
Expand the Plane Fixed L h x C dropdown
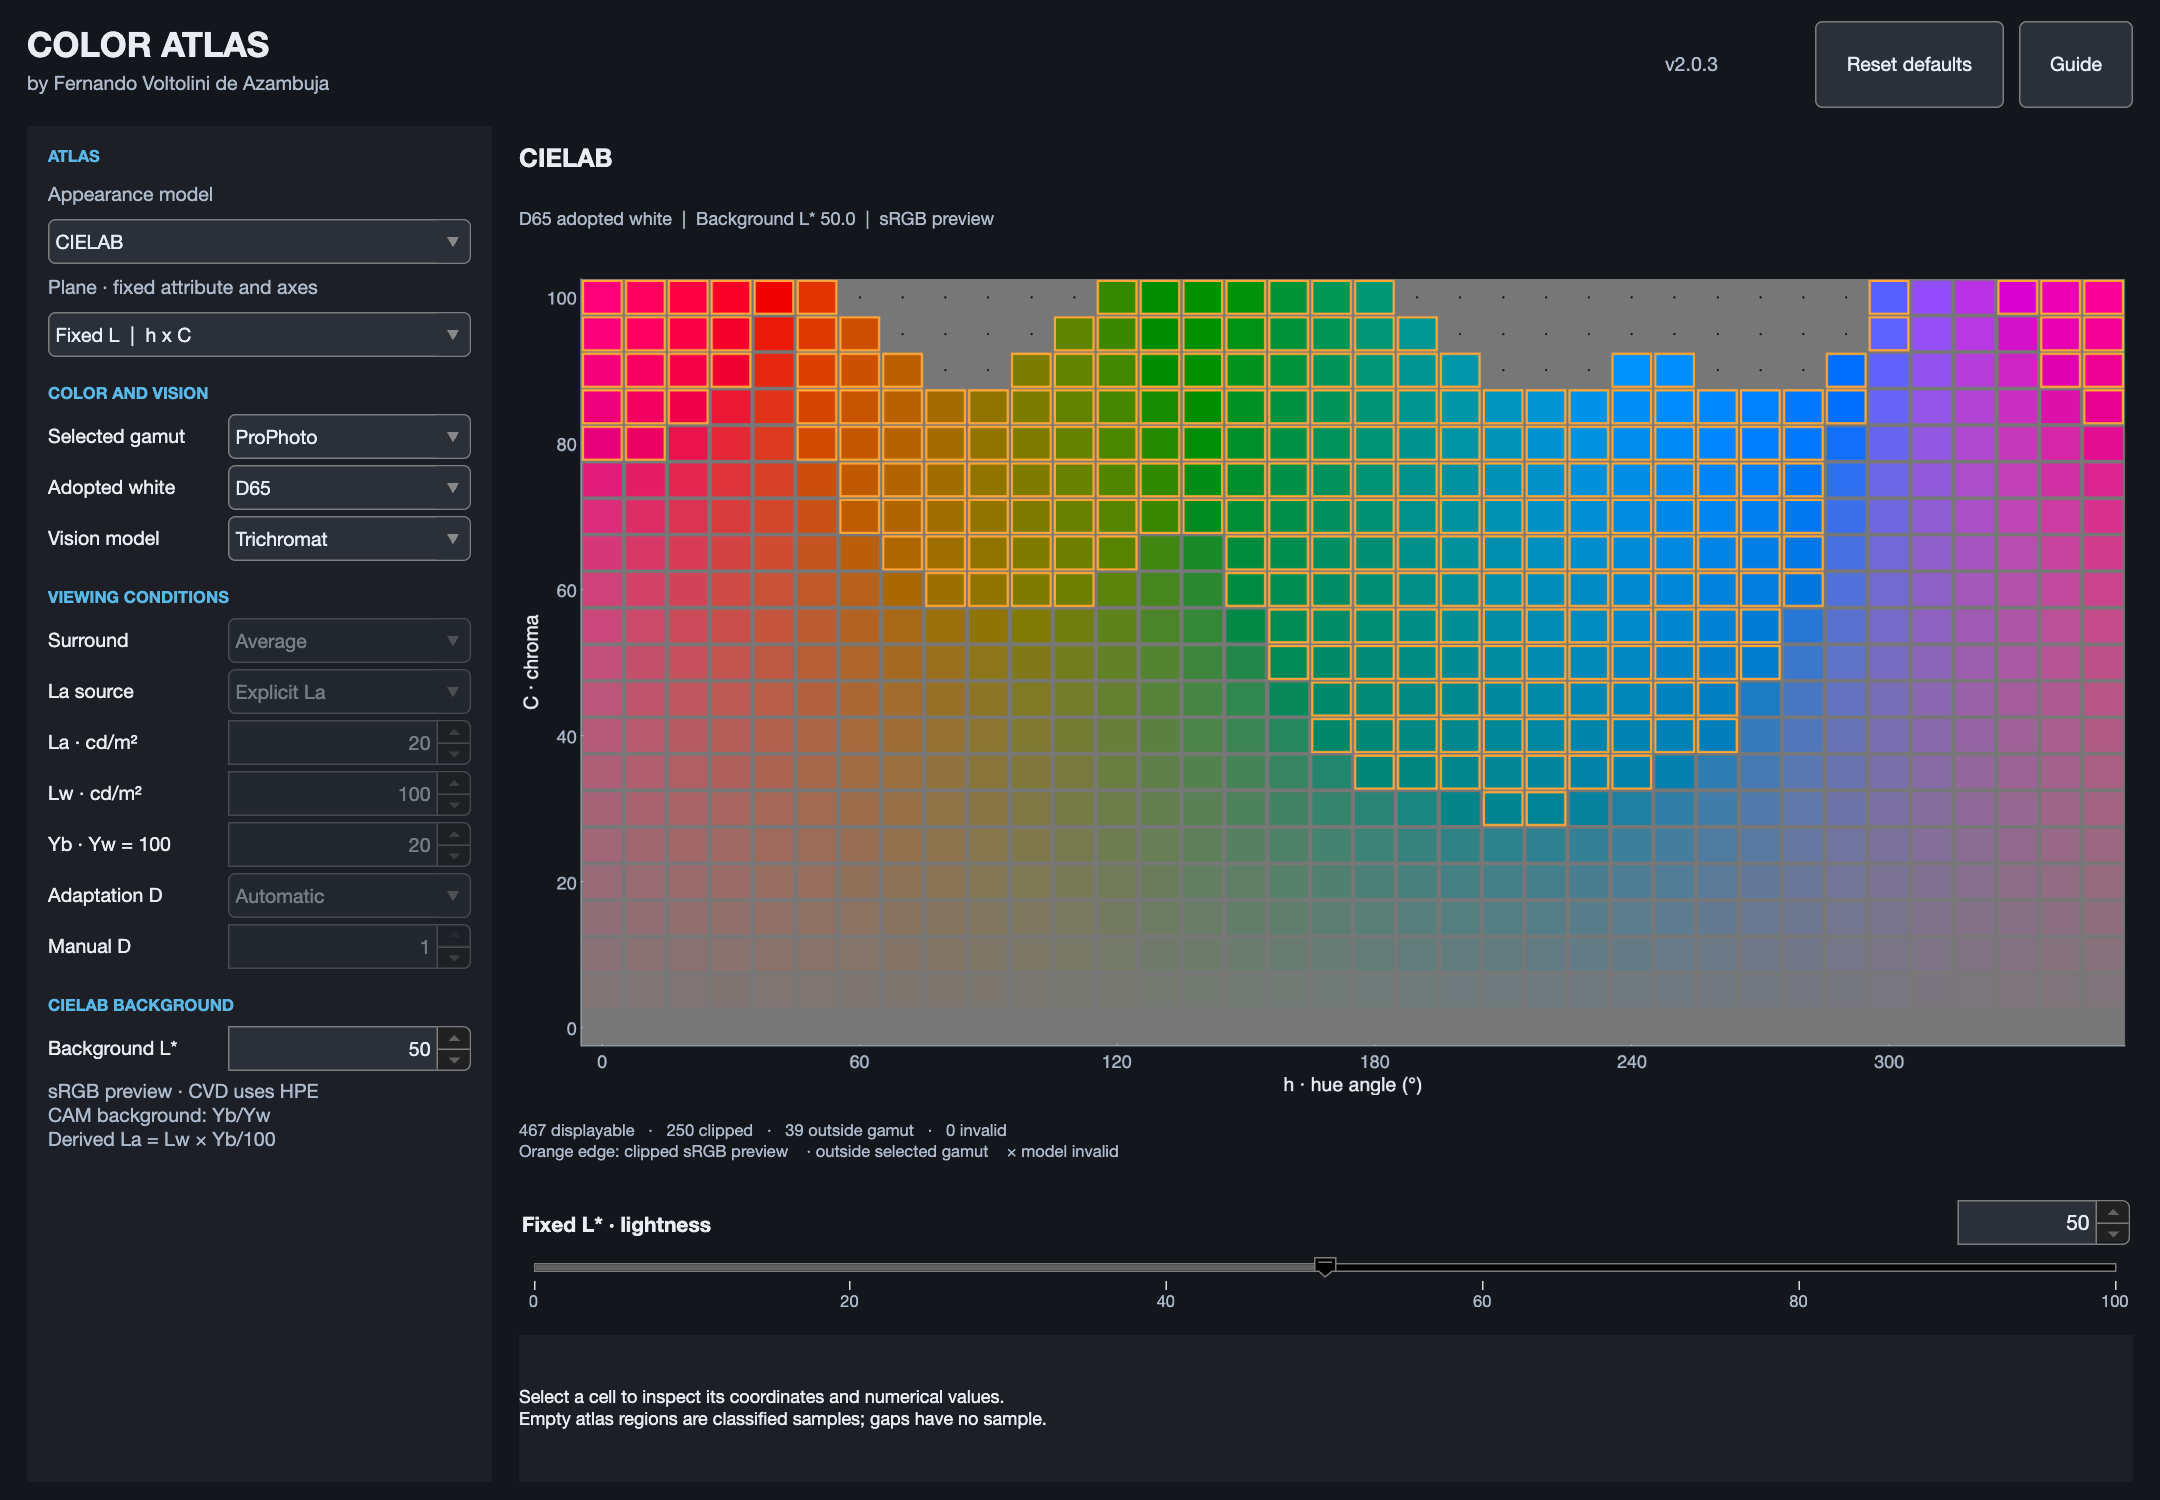click(x=259, y=335)
